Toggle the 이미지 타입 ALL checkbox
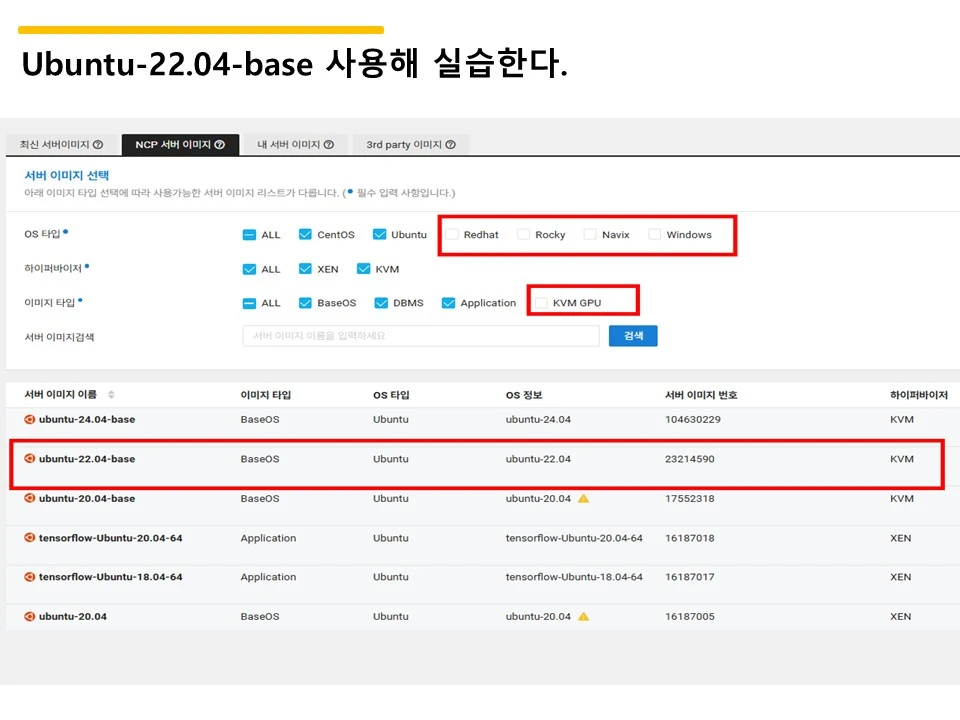 [249, 303]
